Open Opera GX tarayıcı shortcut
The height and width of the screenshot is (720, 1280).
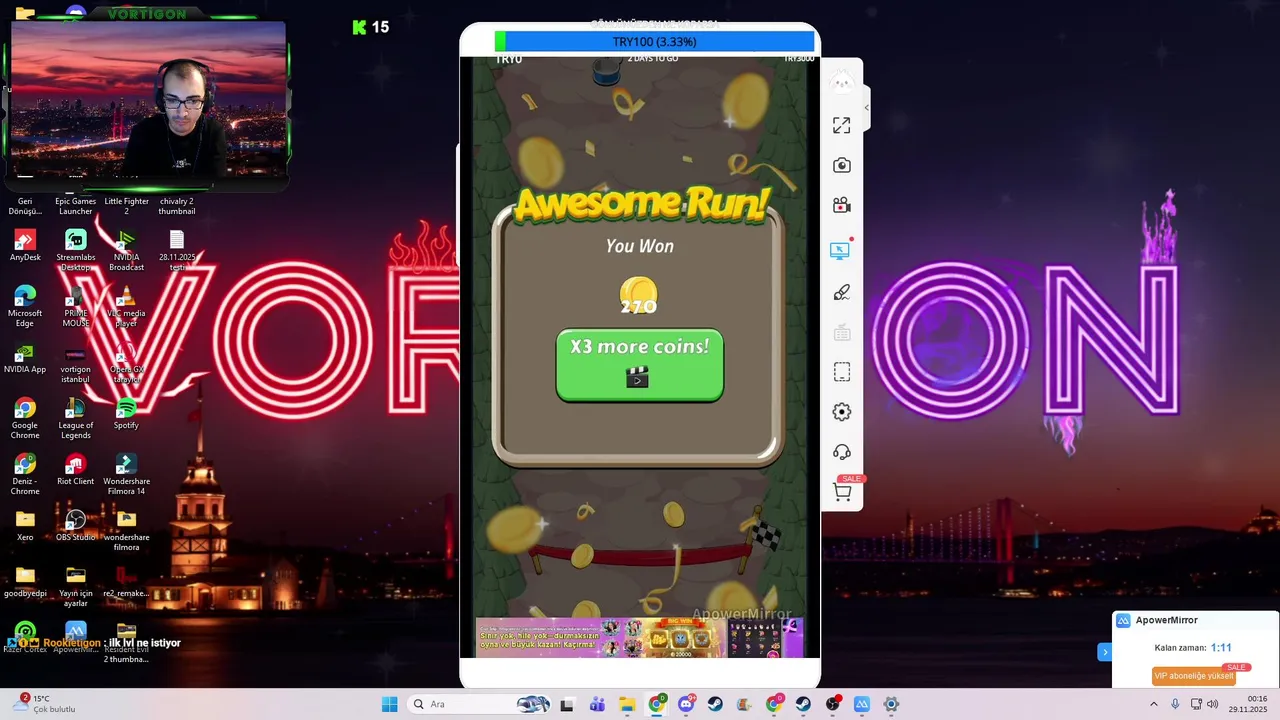126,362
